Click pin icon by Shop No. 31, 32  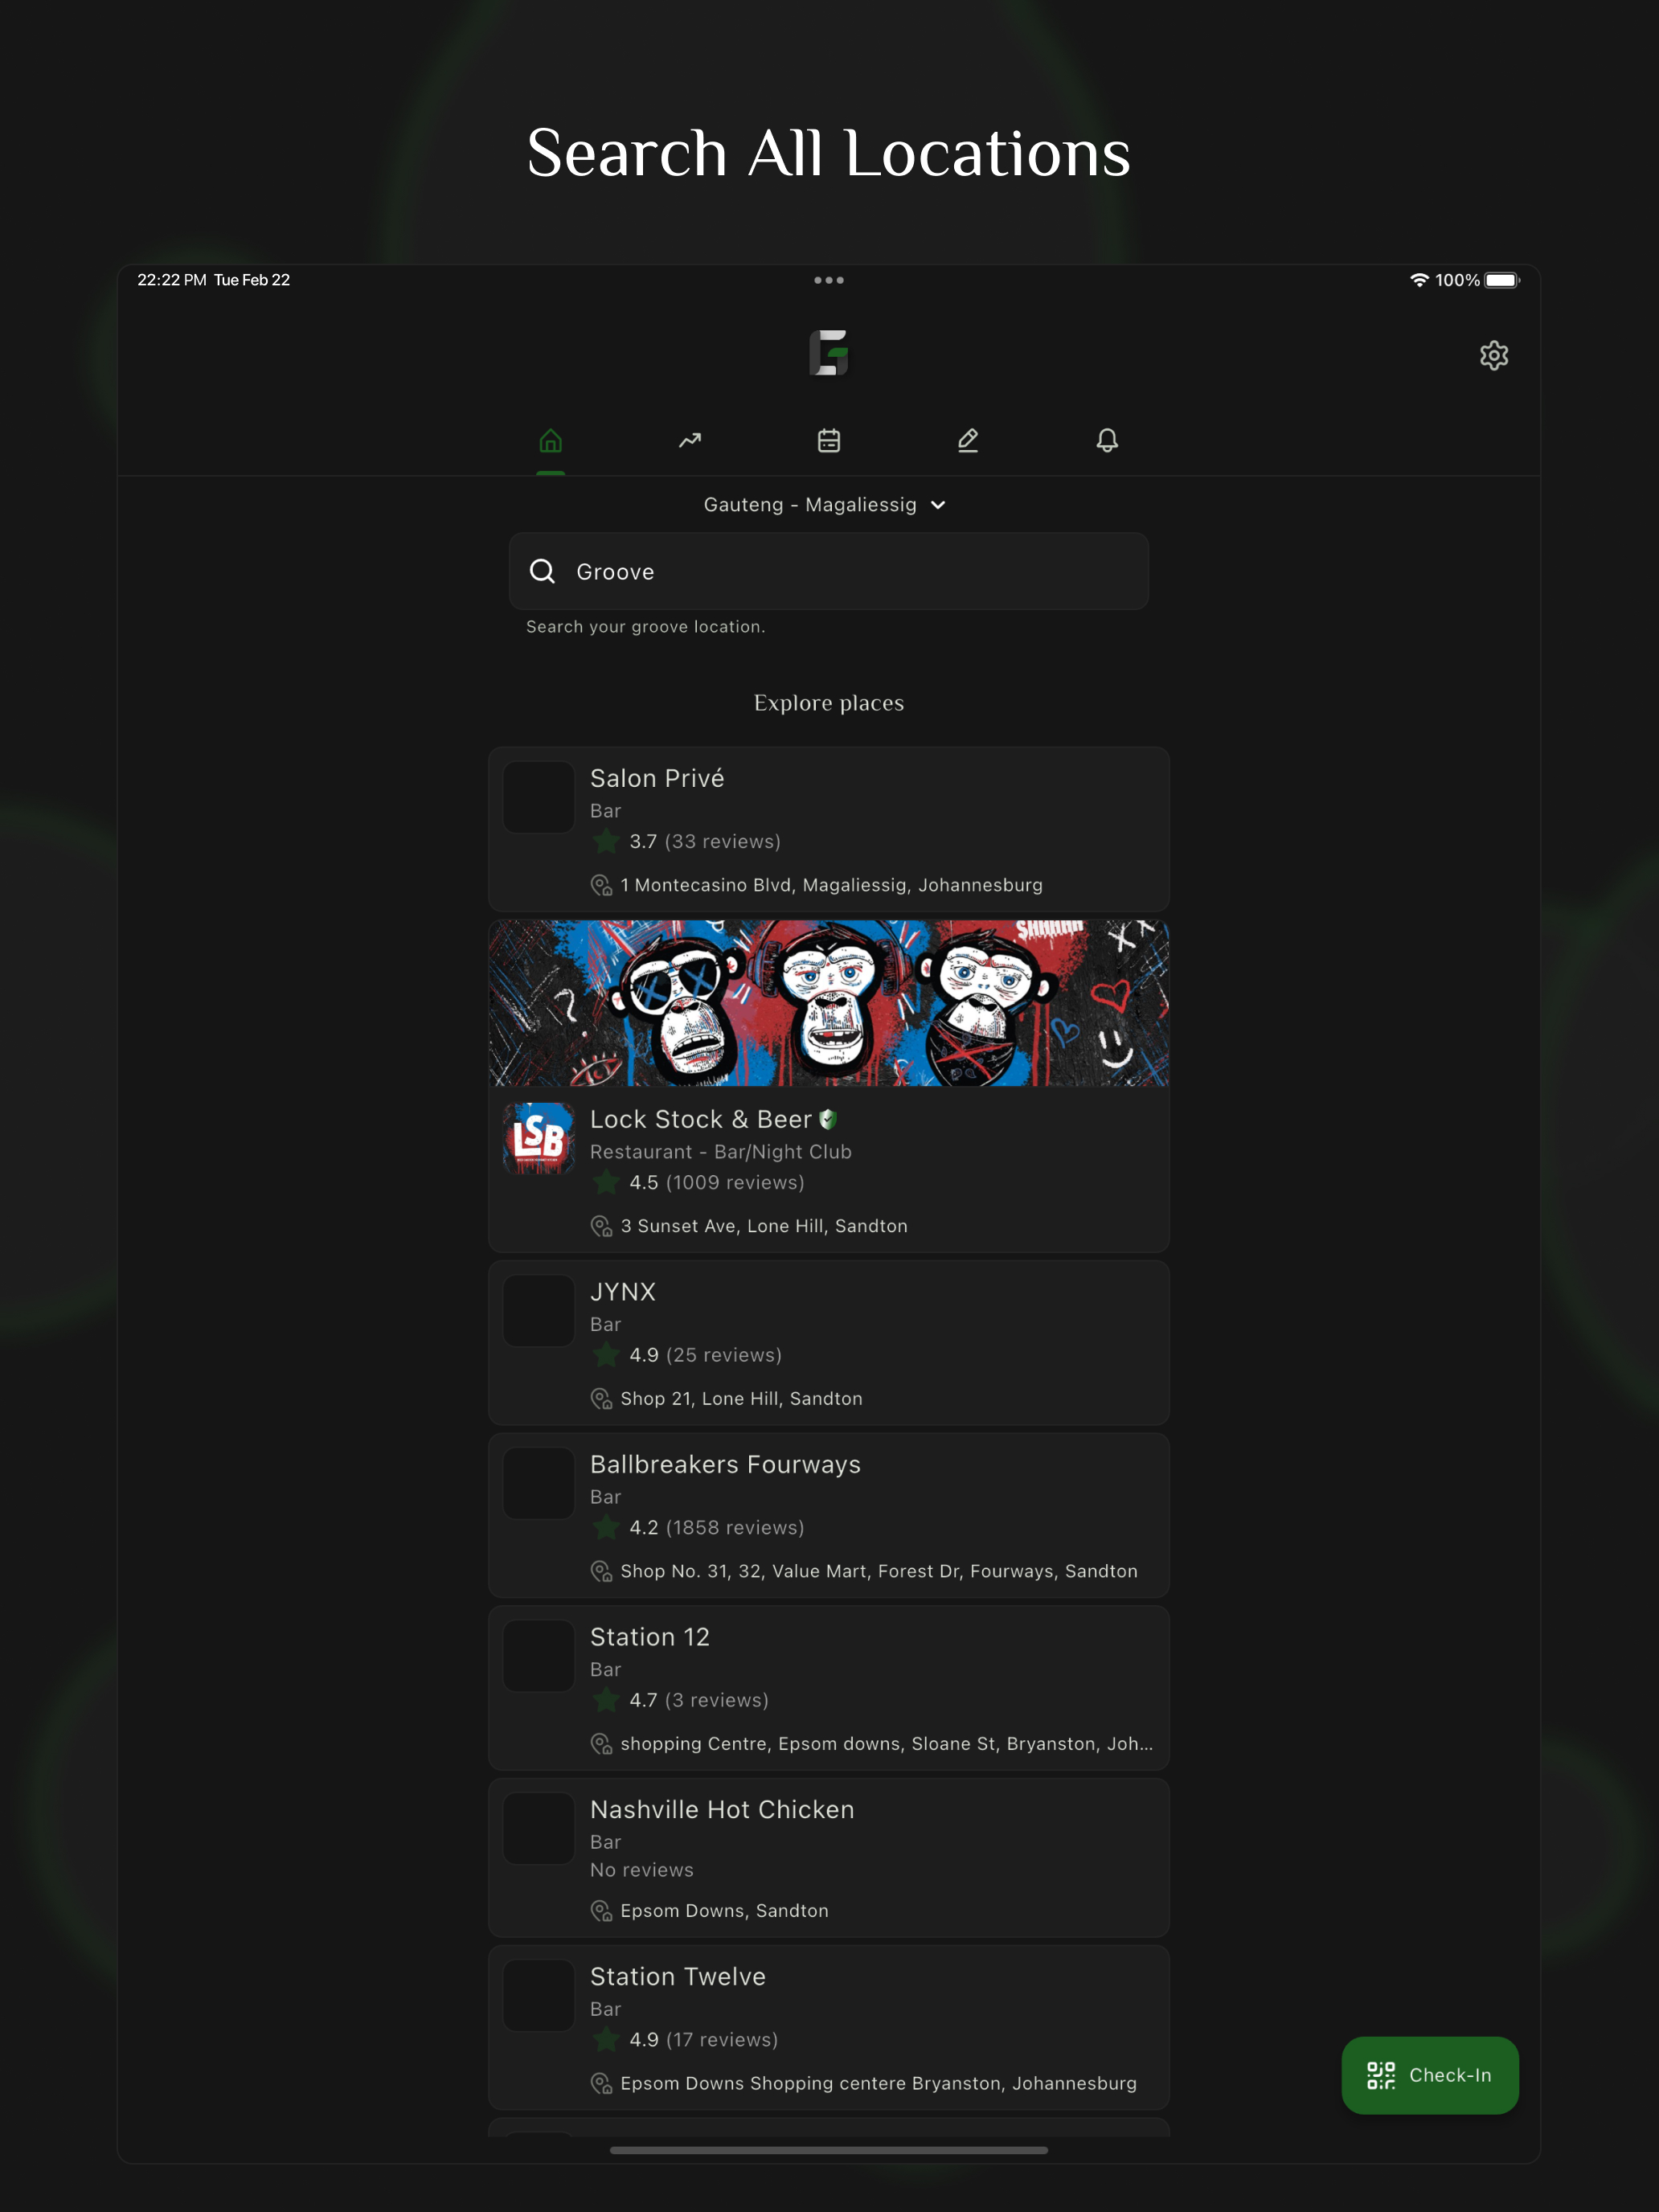(x=601, y=1571)
